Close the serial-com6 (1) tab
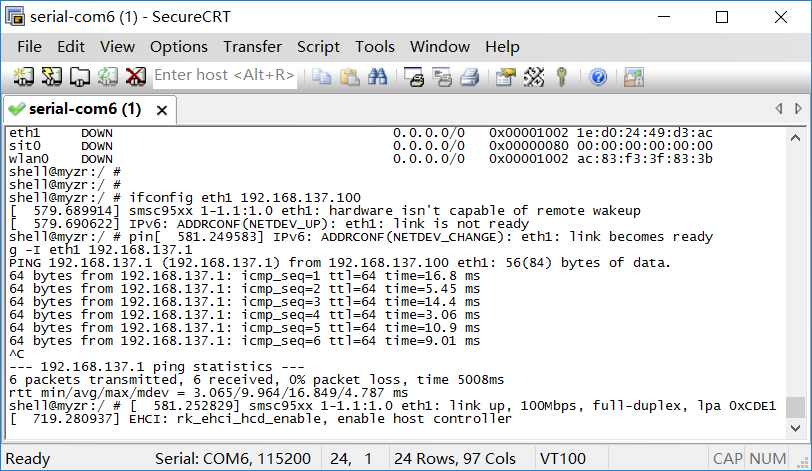This screenshot has width=812, height=471. (x=162, y=110)
